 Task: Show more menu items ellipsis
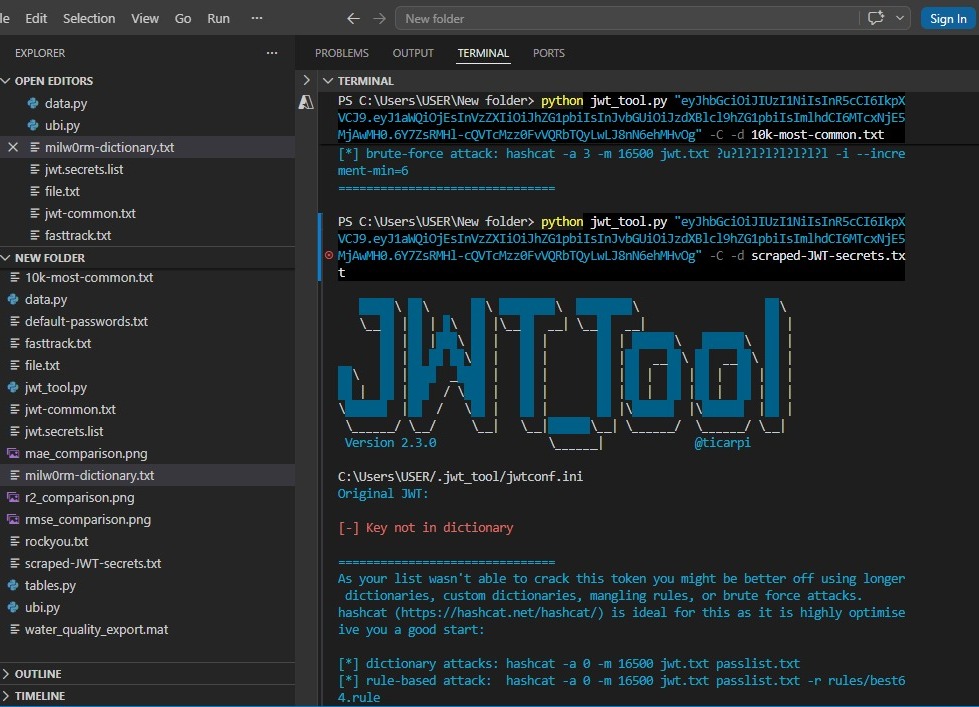[x=257, y=18]
